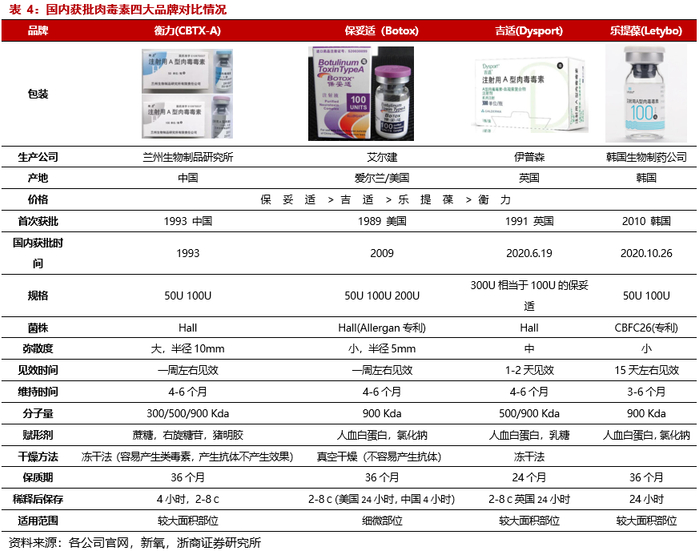Select the cell 2020.10.26
Viewport: 700px width, 551px height.
coord(646,253)
